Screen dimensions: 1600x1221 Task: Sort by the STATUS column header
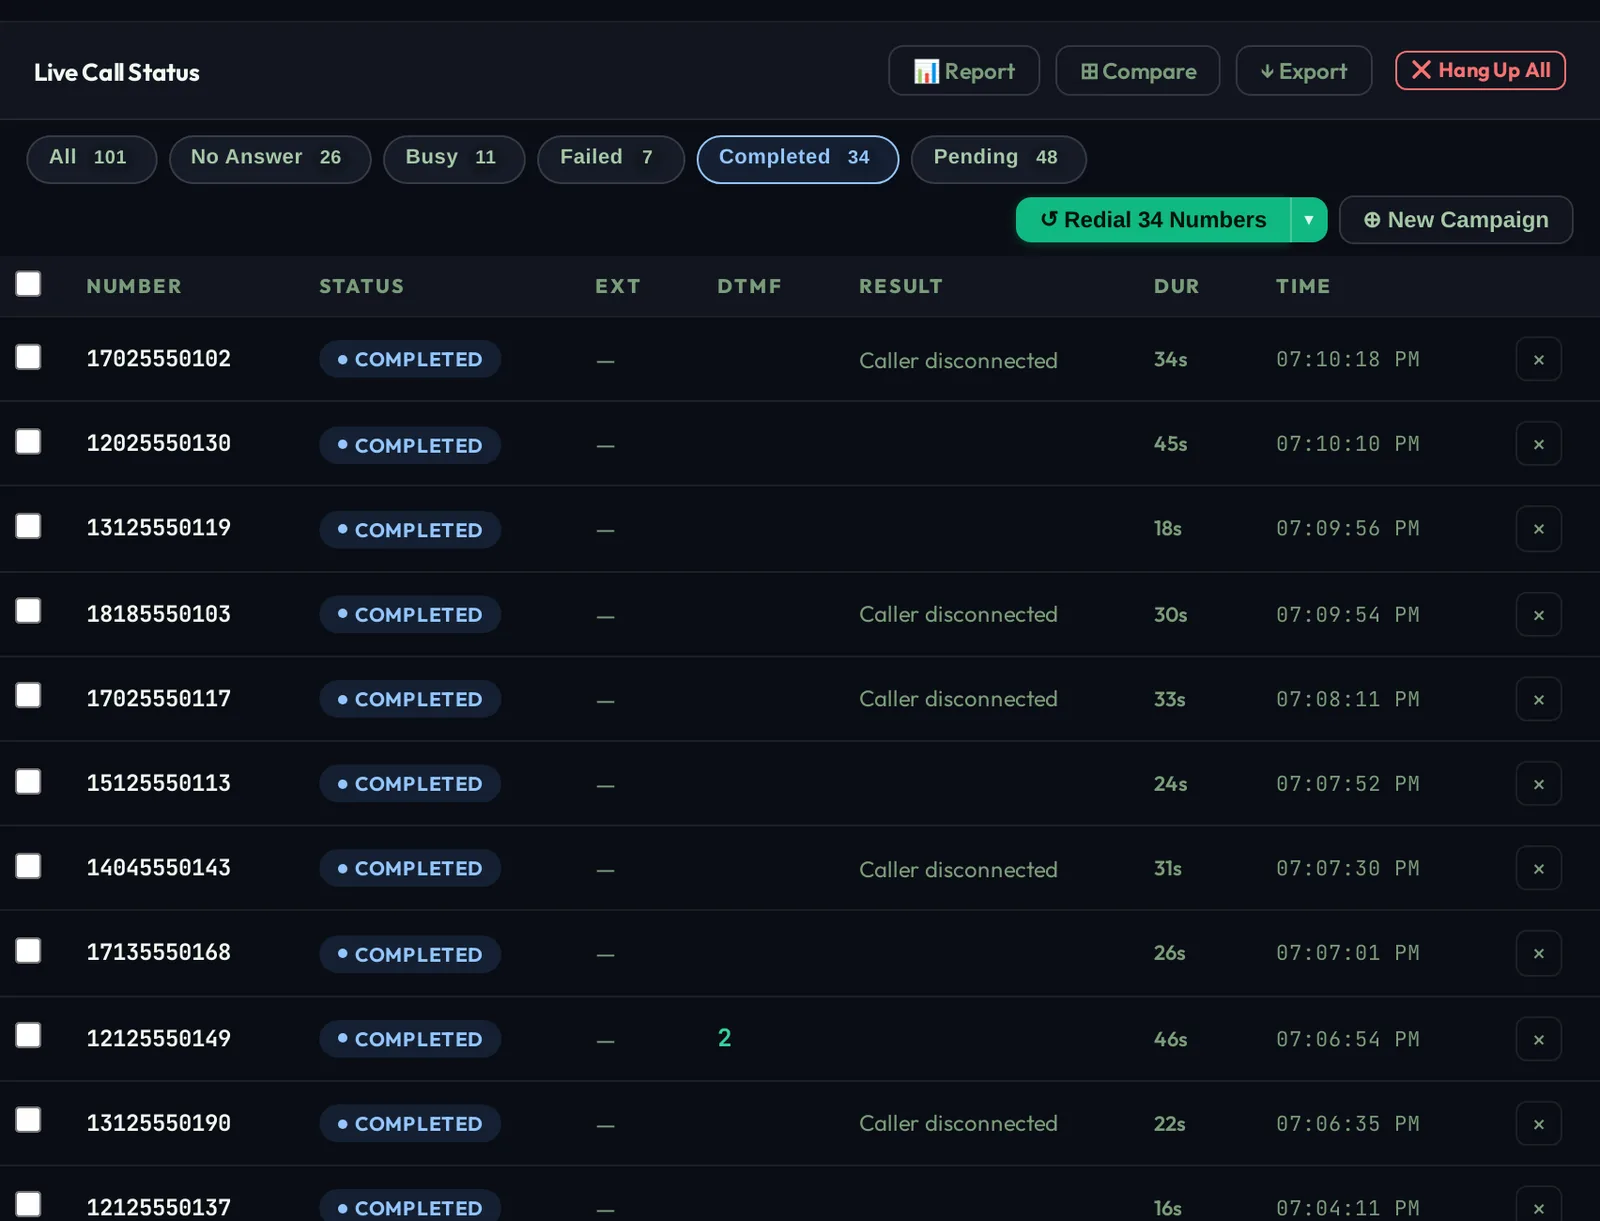(362, 287)
